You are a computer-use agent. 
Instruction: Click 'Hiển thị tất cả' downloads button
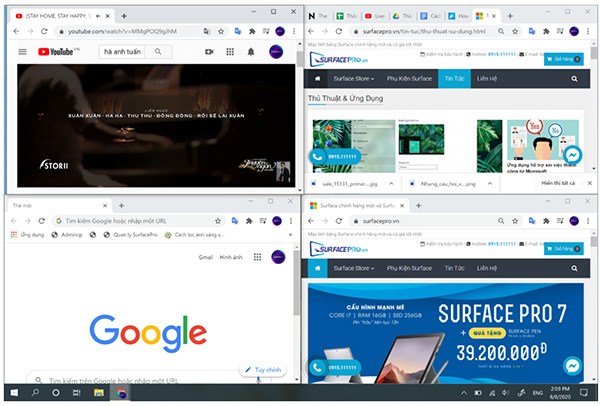tap(558, 183)
